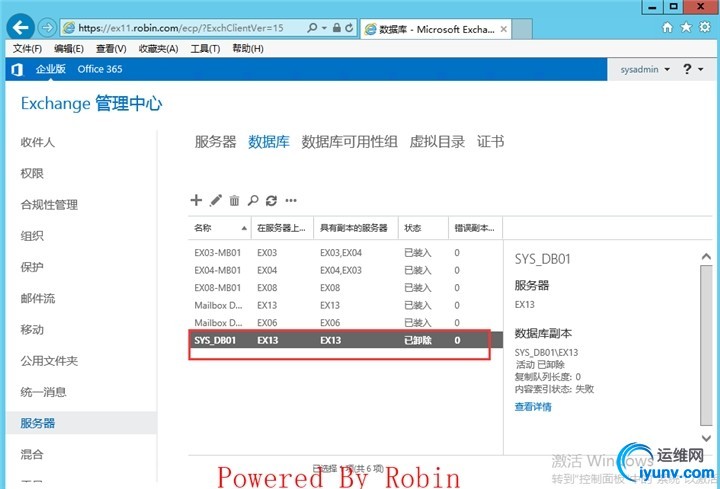Click the 在服务器上... column header
The image size is (720, 489).
[282, 228]
